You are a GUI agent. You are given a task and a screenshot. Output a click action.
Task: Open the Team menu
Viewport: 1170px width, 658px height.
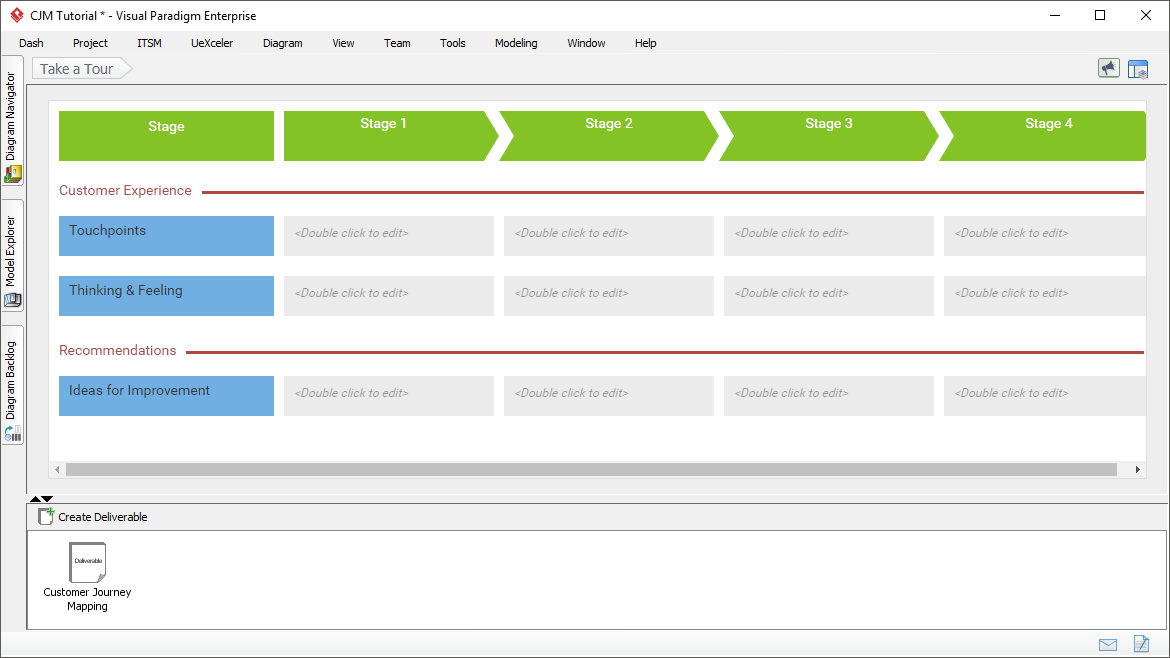(397, 43)
